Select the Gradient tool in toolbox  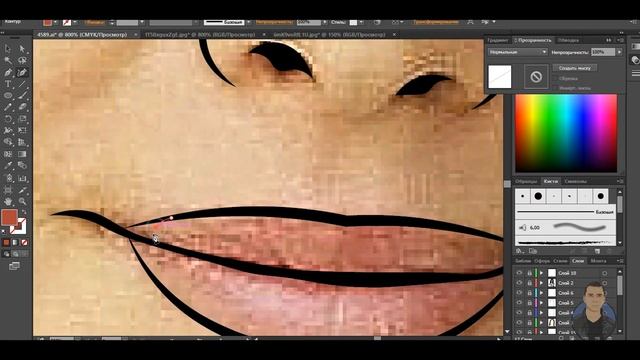click(x=22, y=154)
